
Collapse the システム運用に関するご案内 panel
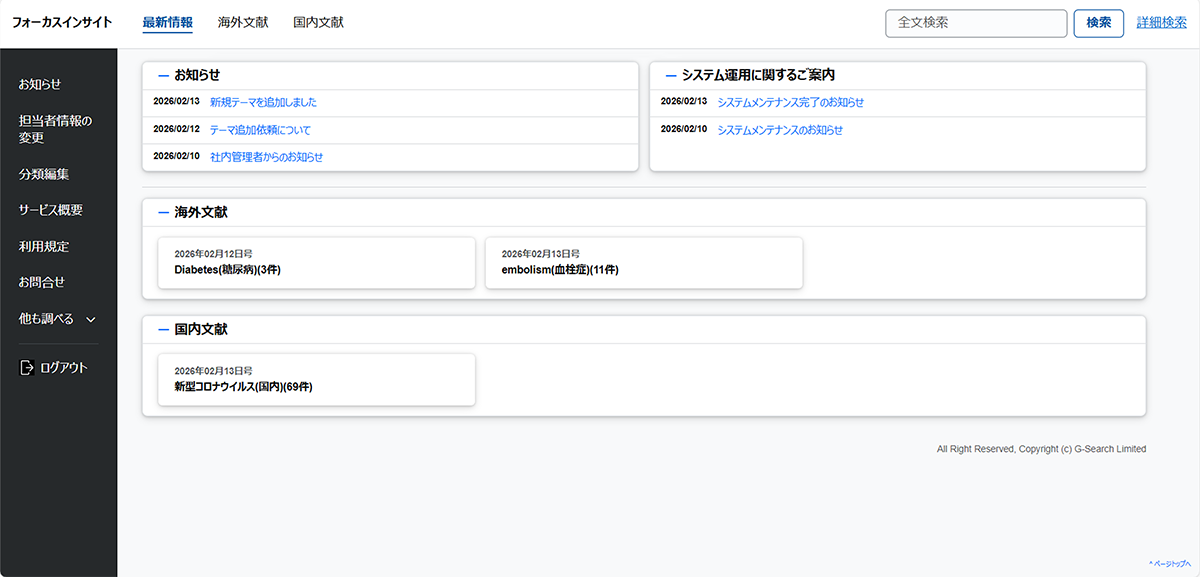(x=671, y=75)
